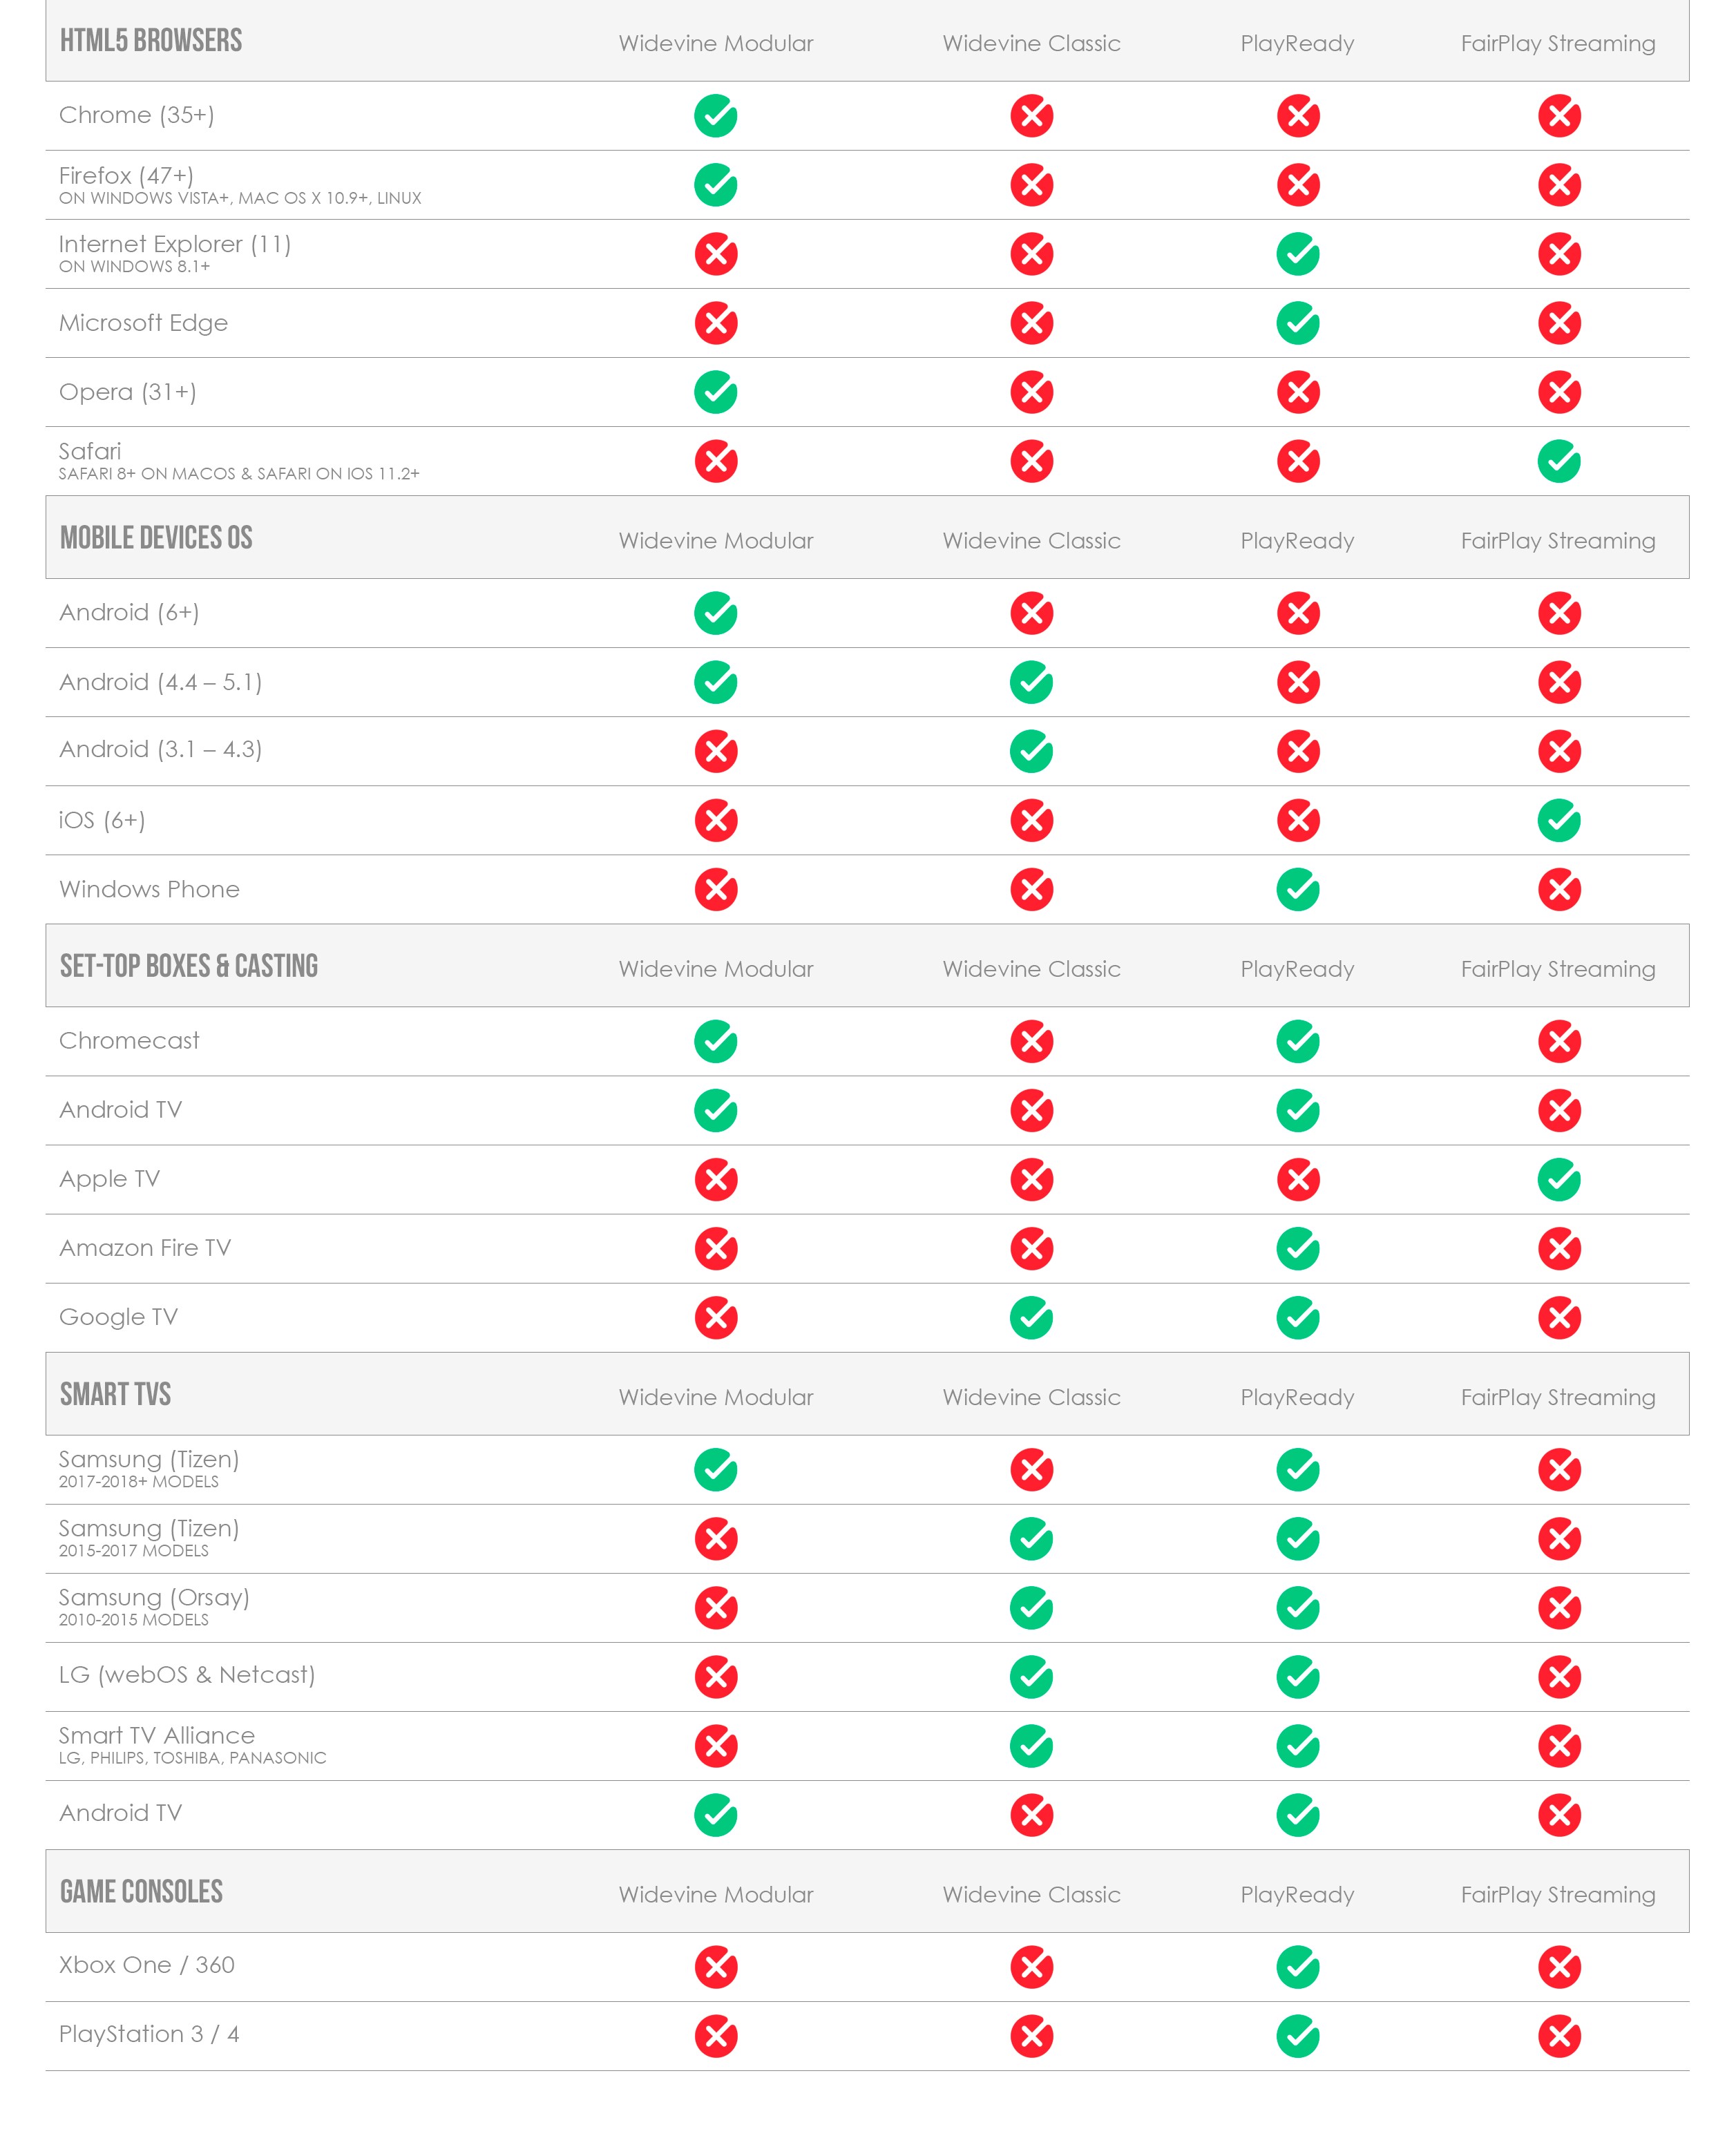Click Android (4.4 – 5.1) Widevine Classic checkmark

(x=1031, y=682)
